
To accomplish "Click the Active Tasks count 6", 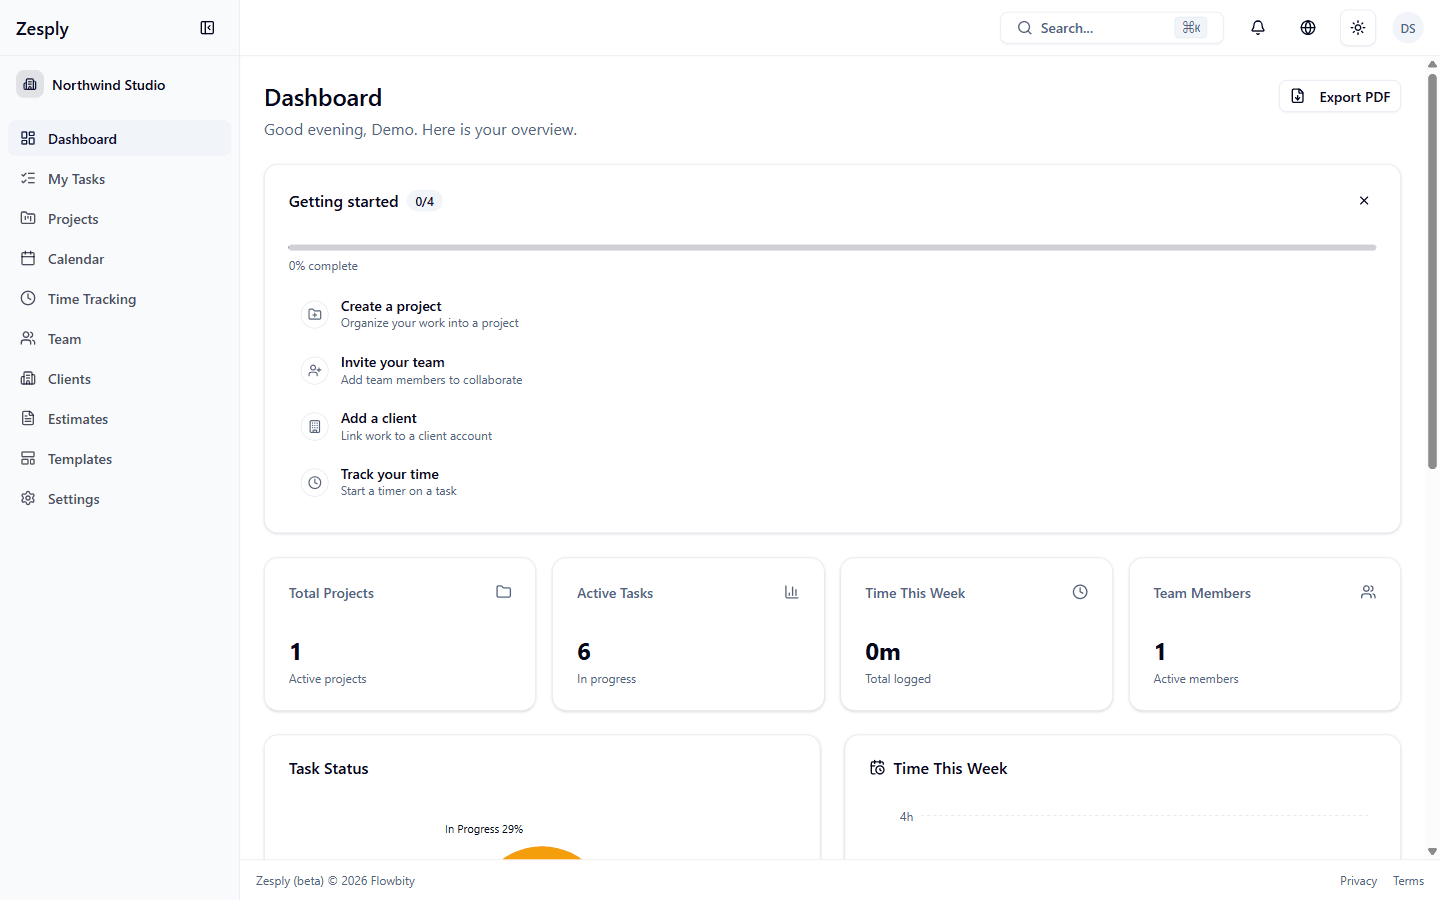I will click(584, 652).
